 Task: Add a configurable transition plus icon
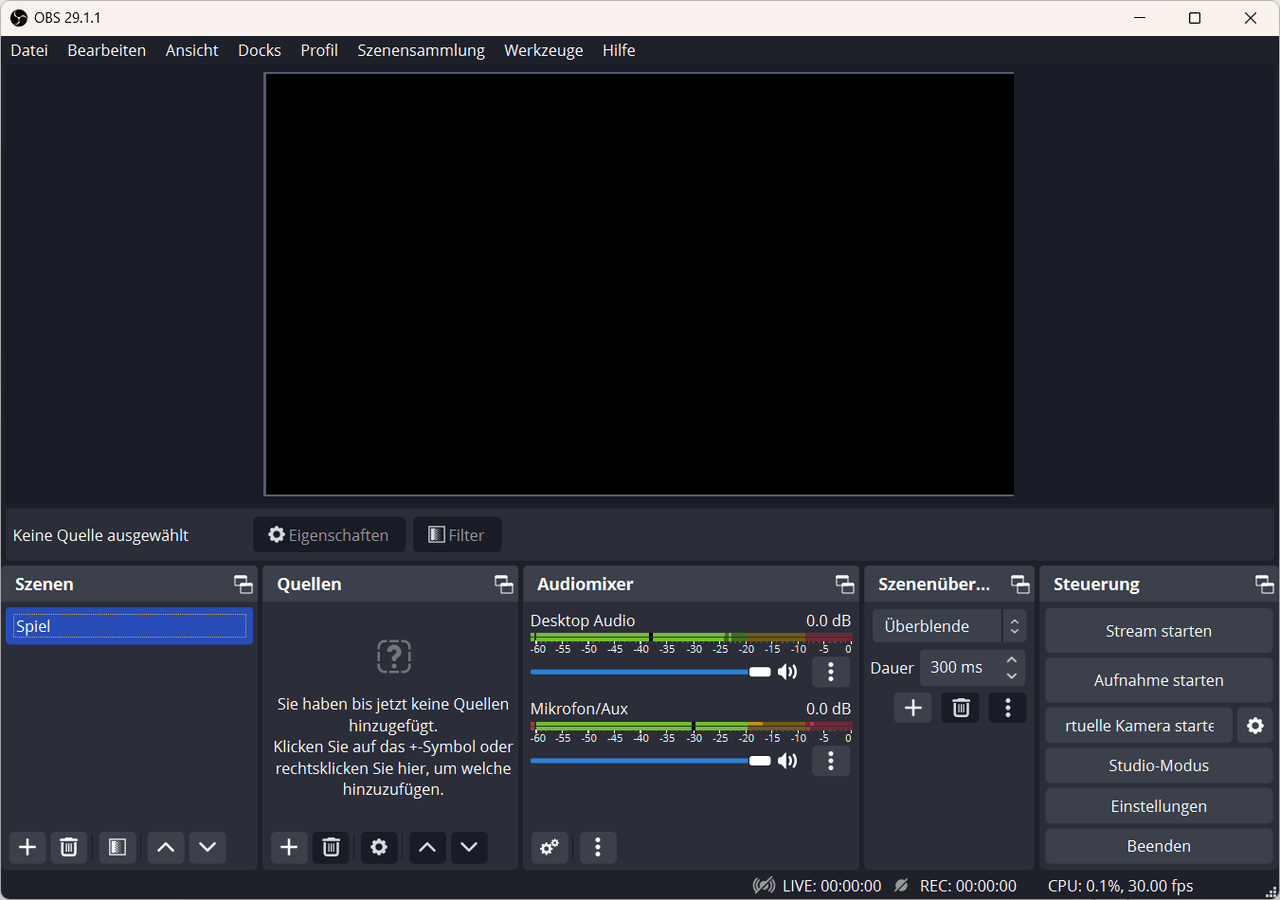pos(913,708)
